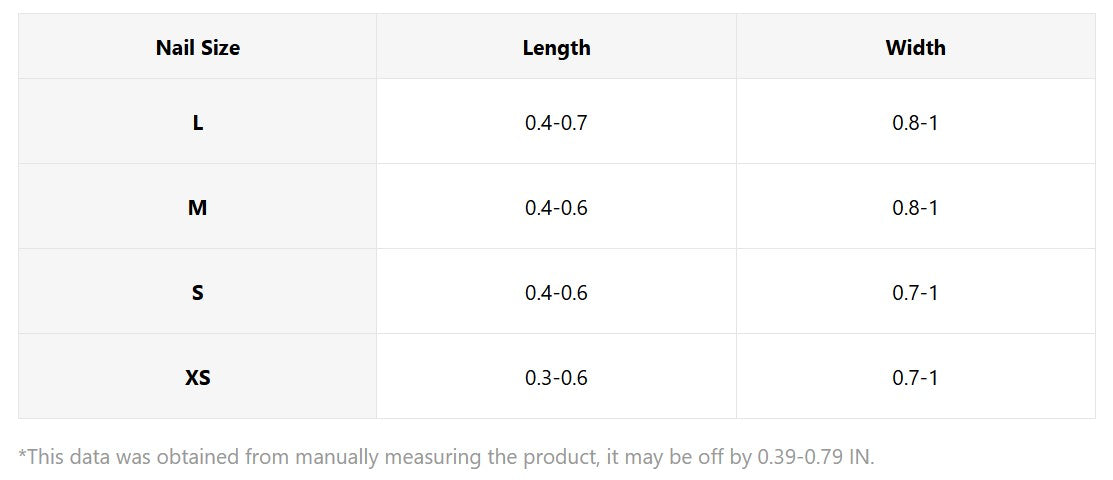Select the Width value for size XS

[915, 378]
